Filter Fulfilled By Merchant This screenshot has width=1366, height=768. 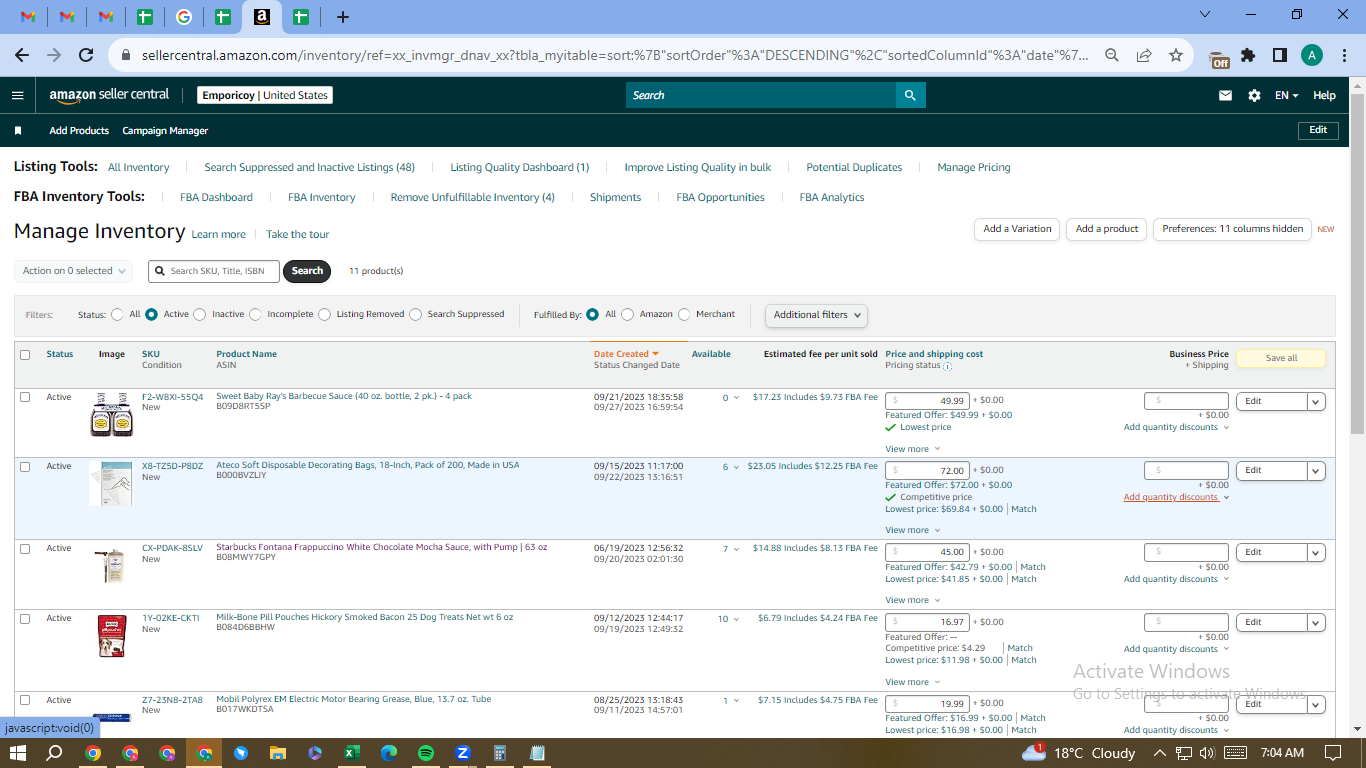pos(684,314)
